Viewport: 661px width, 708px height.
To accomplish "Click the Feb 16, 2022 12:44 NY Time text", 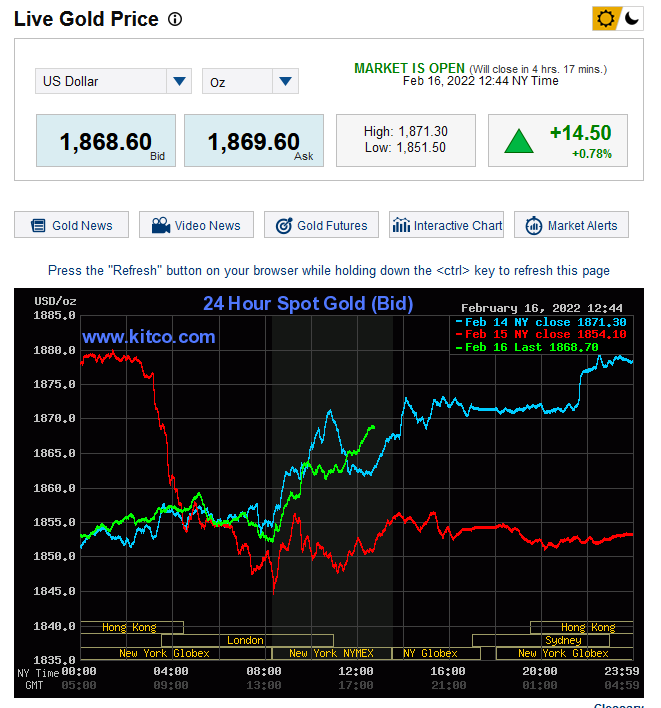I will pyautogui.click(x=480, y=81).
